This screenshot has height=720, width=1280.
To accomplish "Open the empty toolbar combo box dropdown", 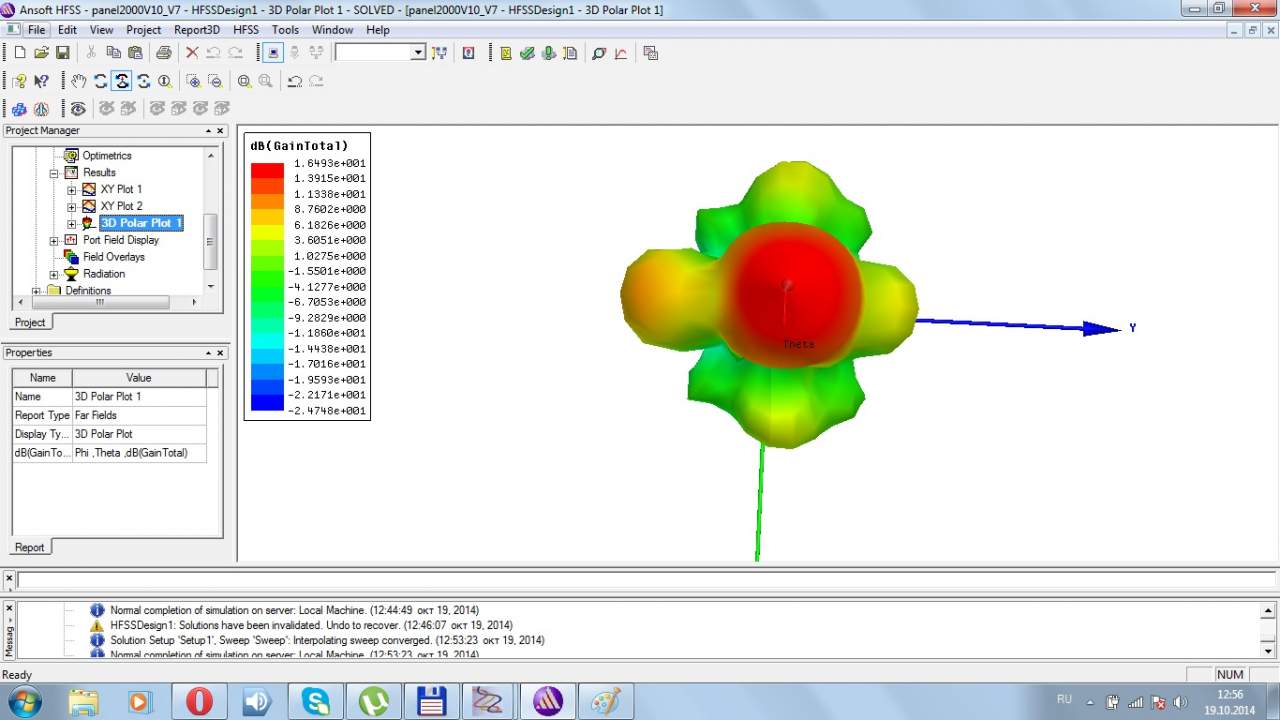I will 418,53.
